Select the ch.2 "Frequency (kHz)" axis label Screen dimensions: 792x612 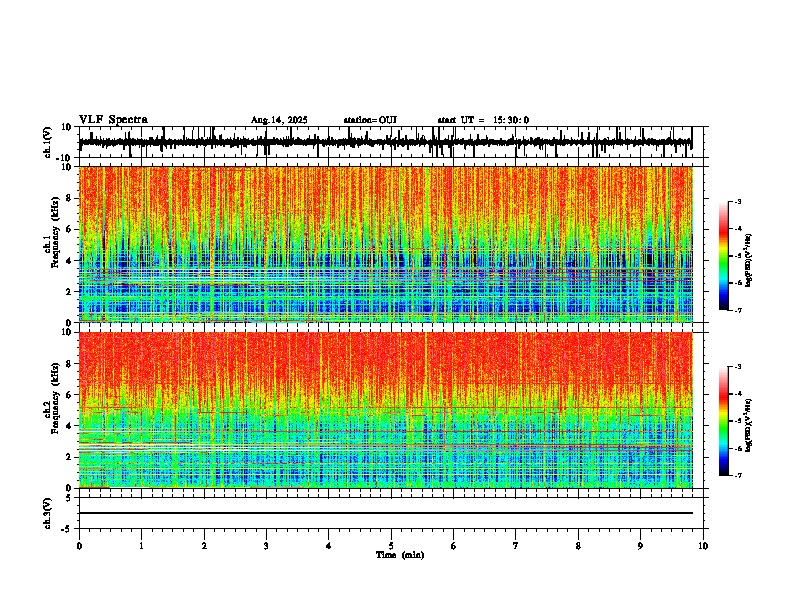click(55, 398)
